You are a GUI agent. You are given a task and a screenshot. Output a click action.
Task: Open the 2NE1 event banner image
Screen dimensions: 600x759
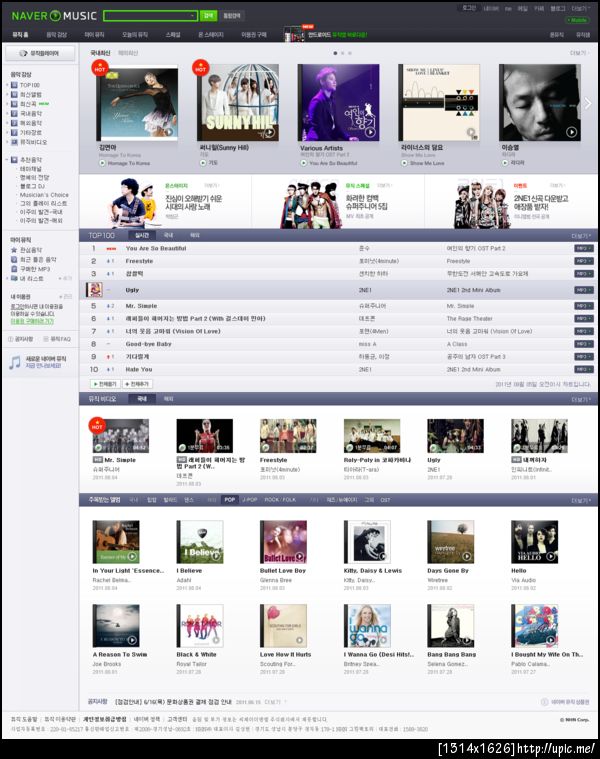point(481,203)
